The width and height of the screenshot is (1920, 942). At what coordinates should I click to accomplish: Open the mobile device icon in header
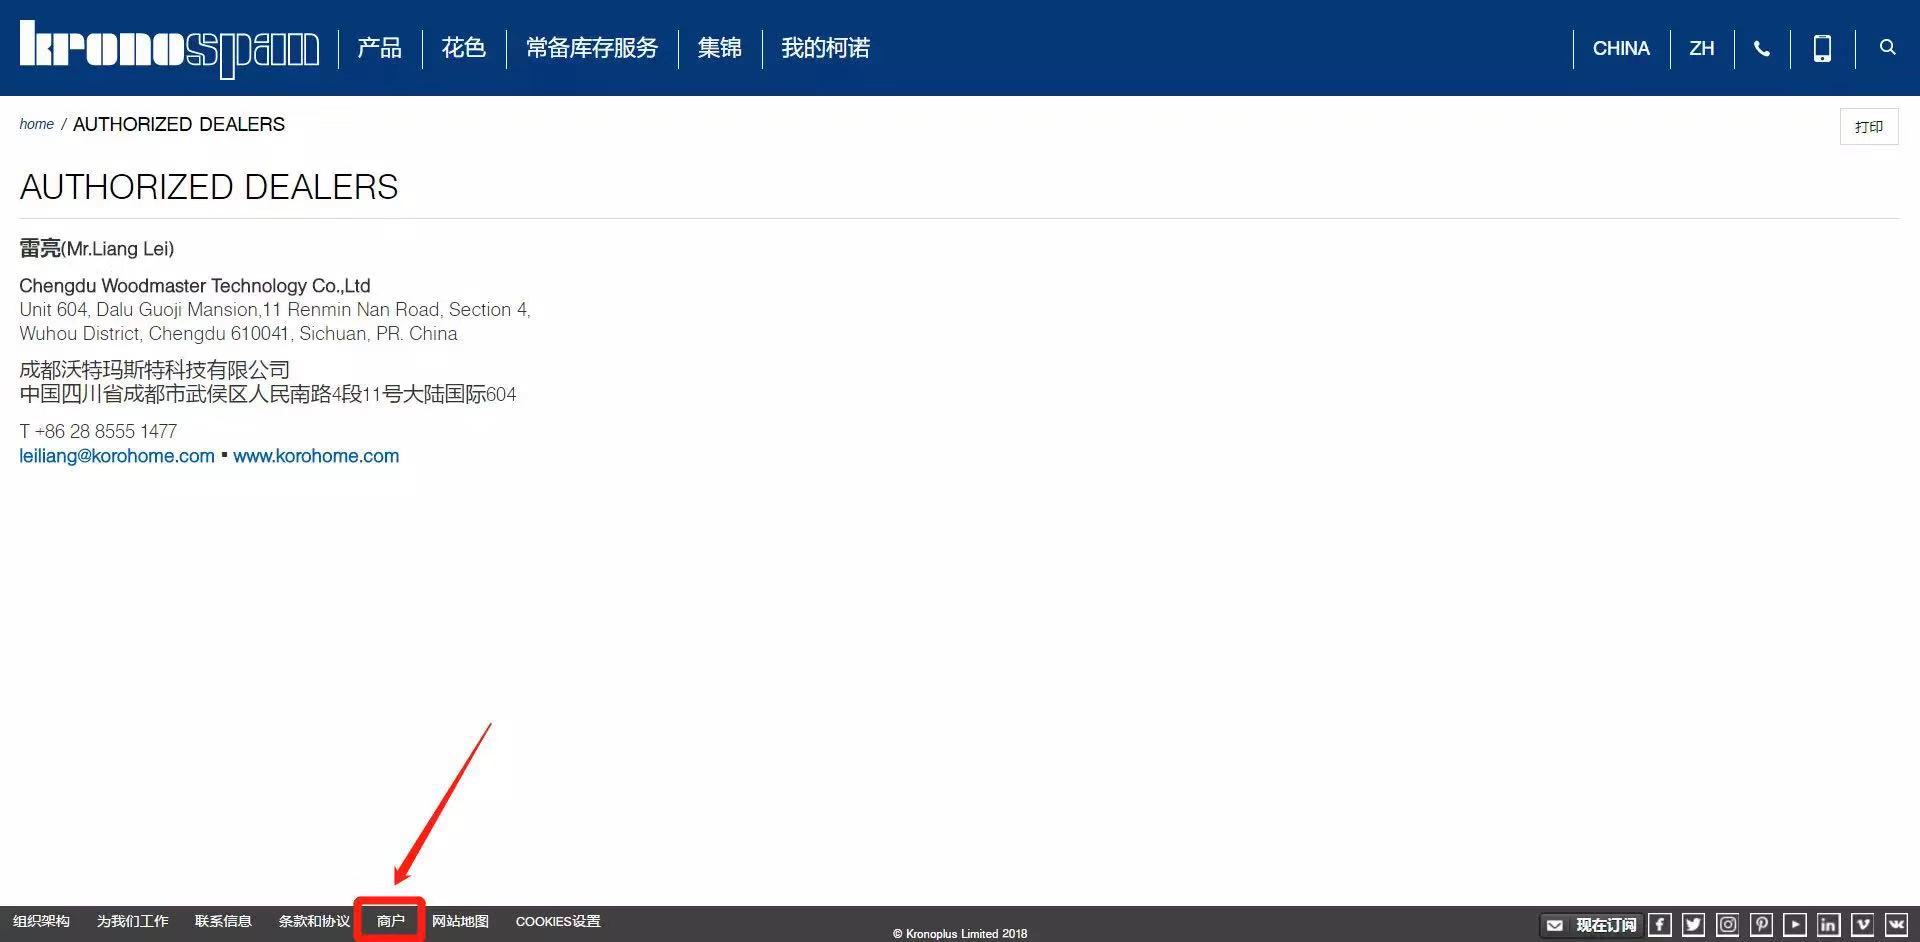click(1822, 48)
